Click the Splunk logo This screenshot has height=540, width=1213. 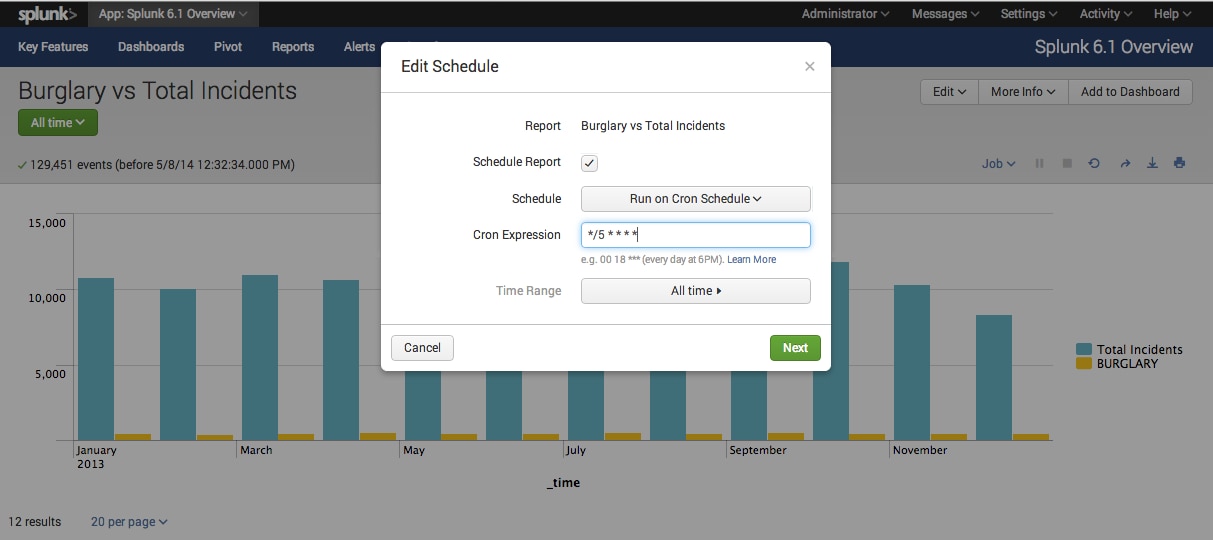coord(47,14)
